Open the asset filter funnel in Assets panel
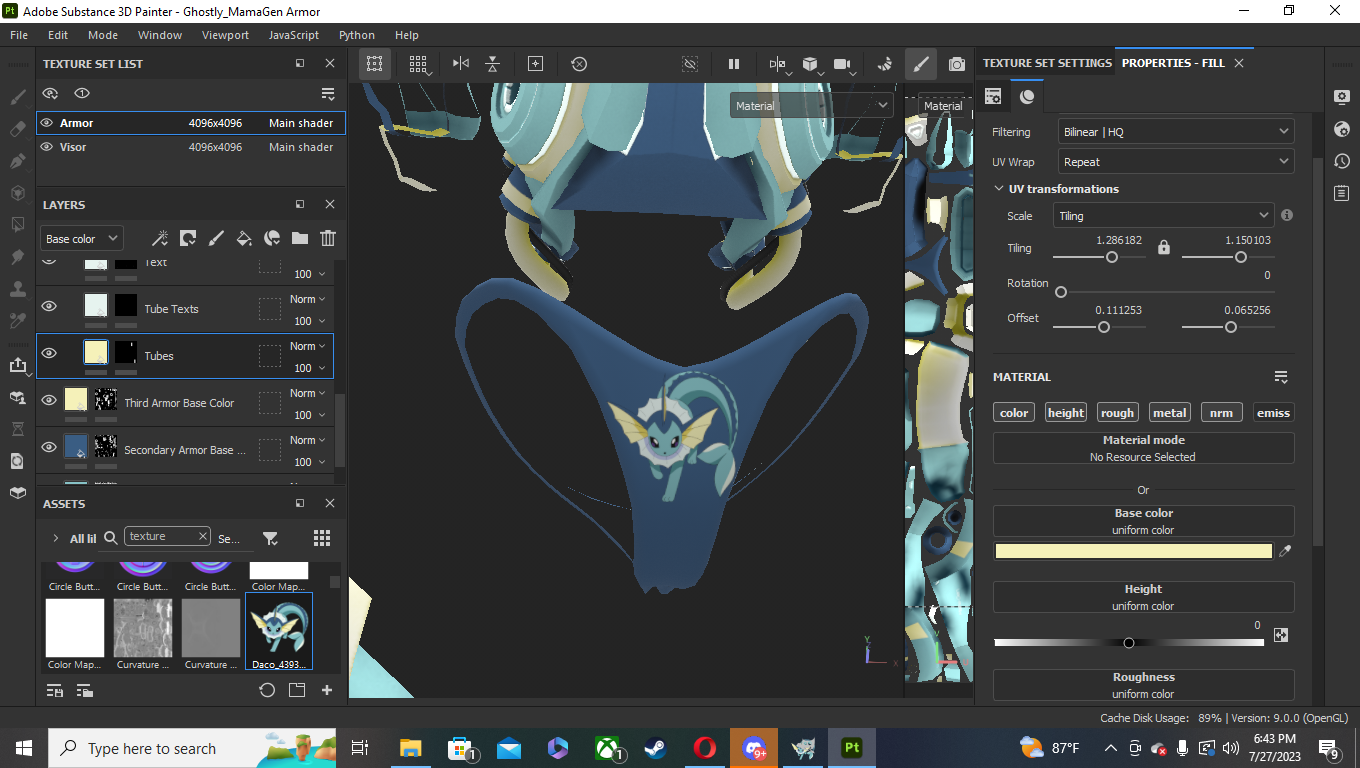Screen dimensions: 1360x768 [x=270, y=538]
